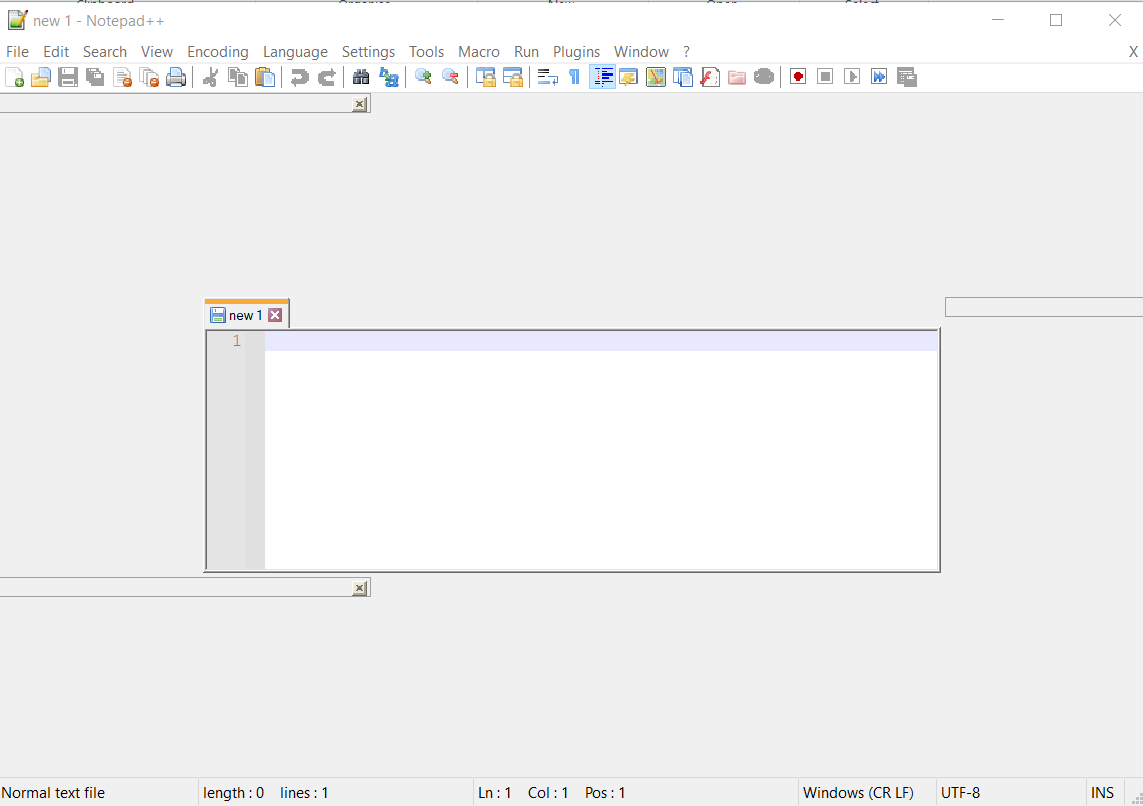This screenshot has height=806, width=1143.
Task: Close the new 1 tab
Action: pos(276,314)
